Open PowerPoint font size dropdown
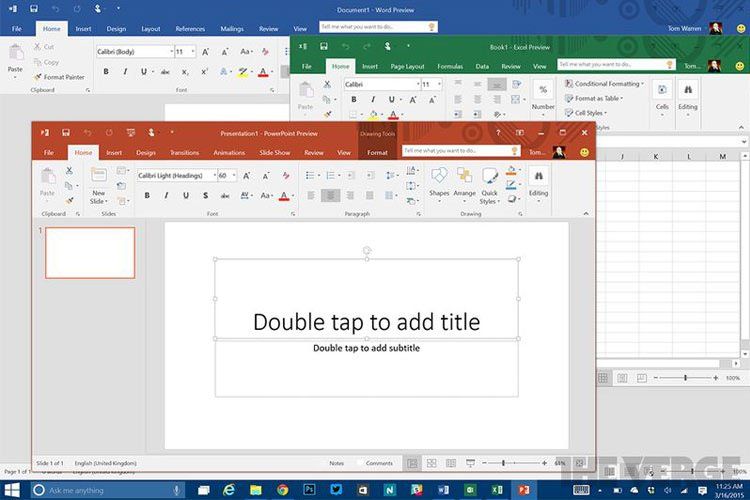Image resolution: width=750 pixels, height=500 pixels. pyautogui.click(x=234, y=176)
